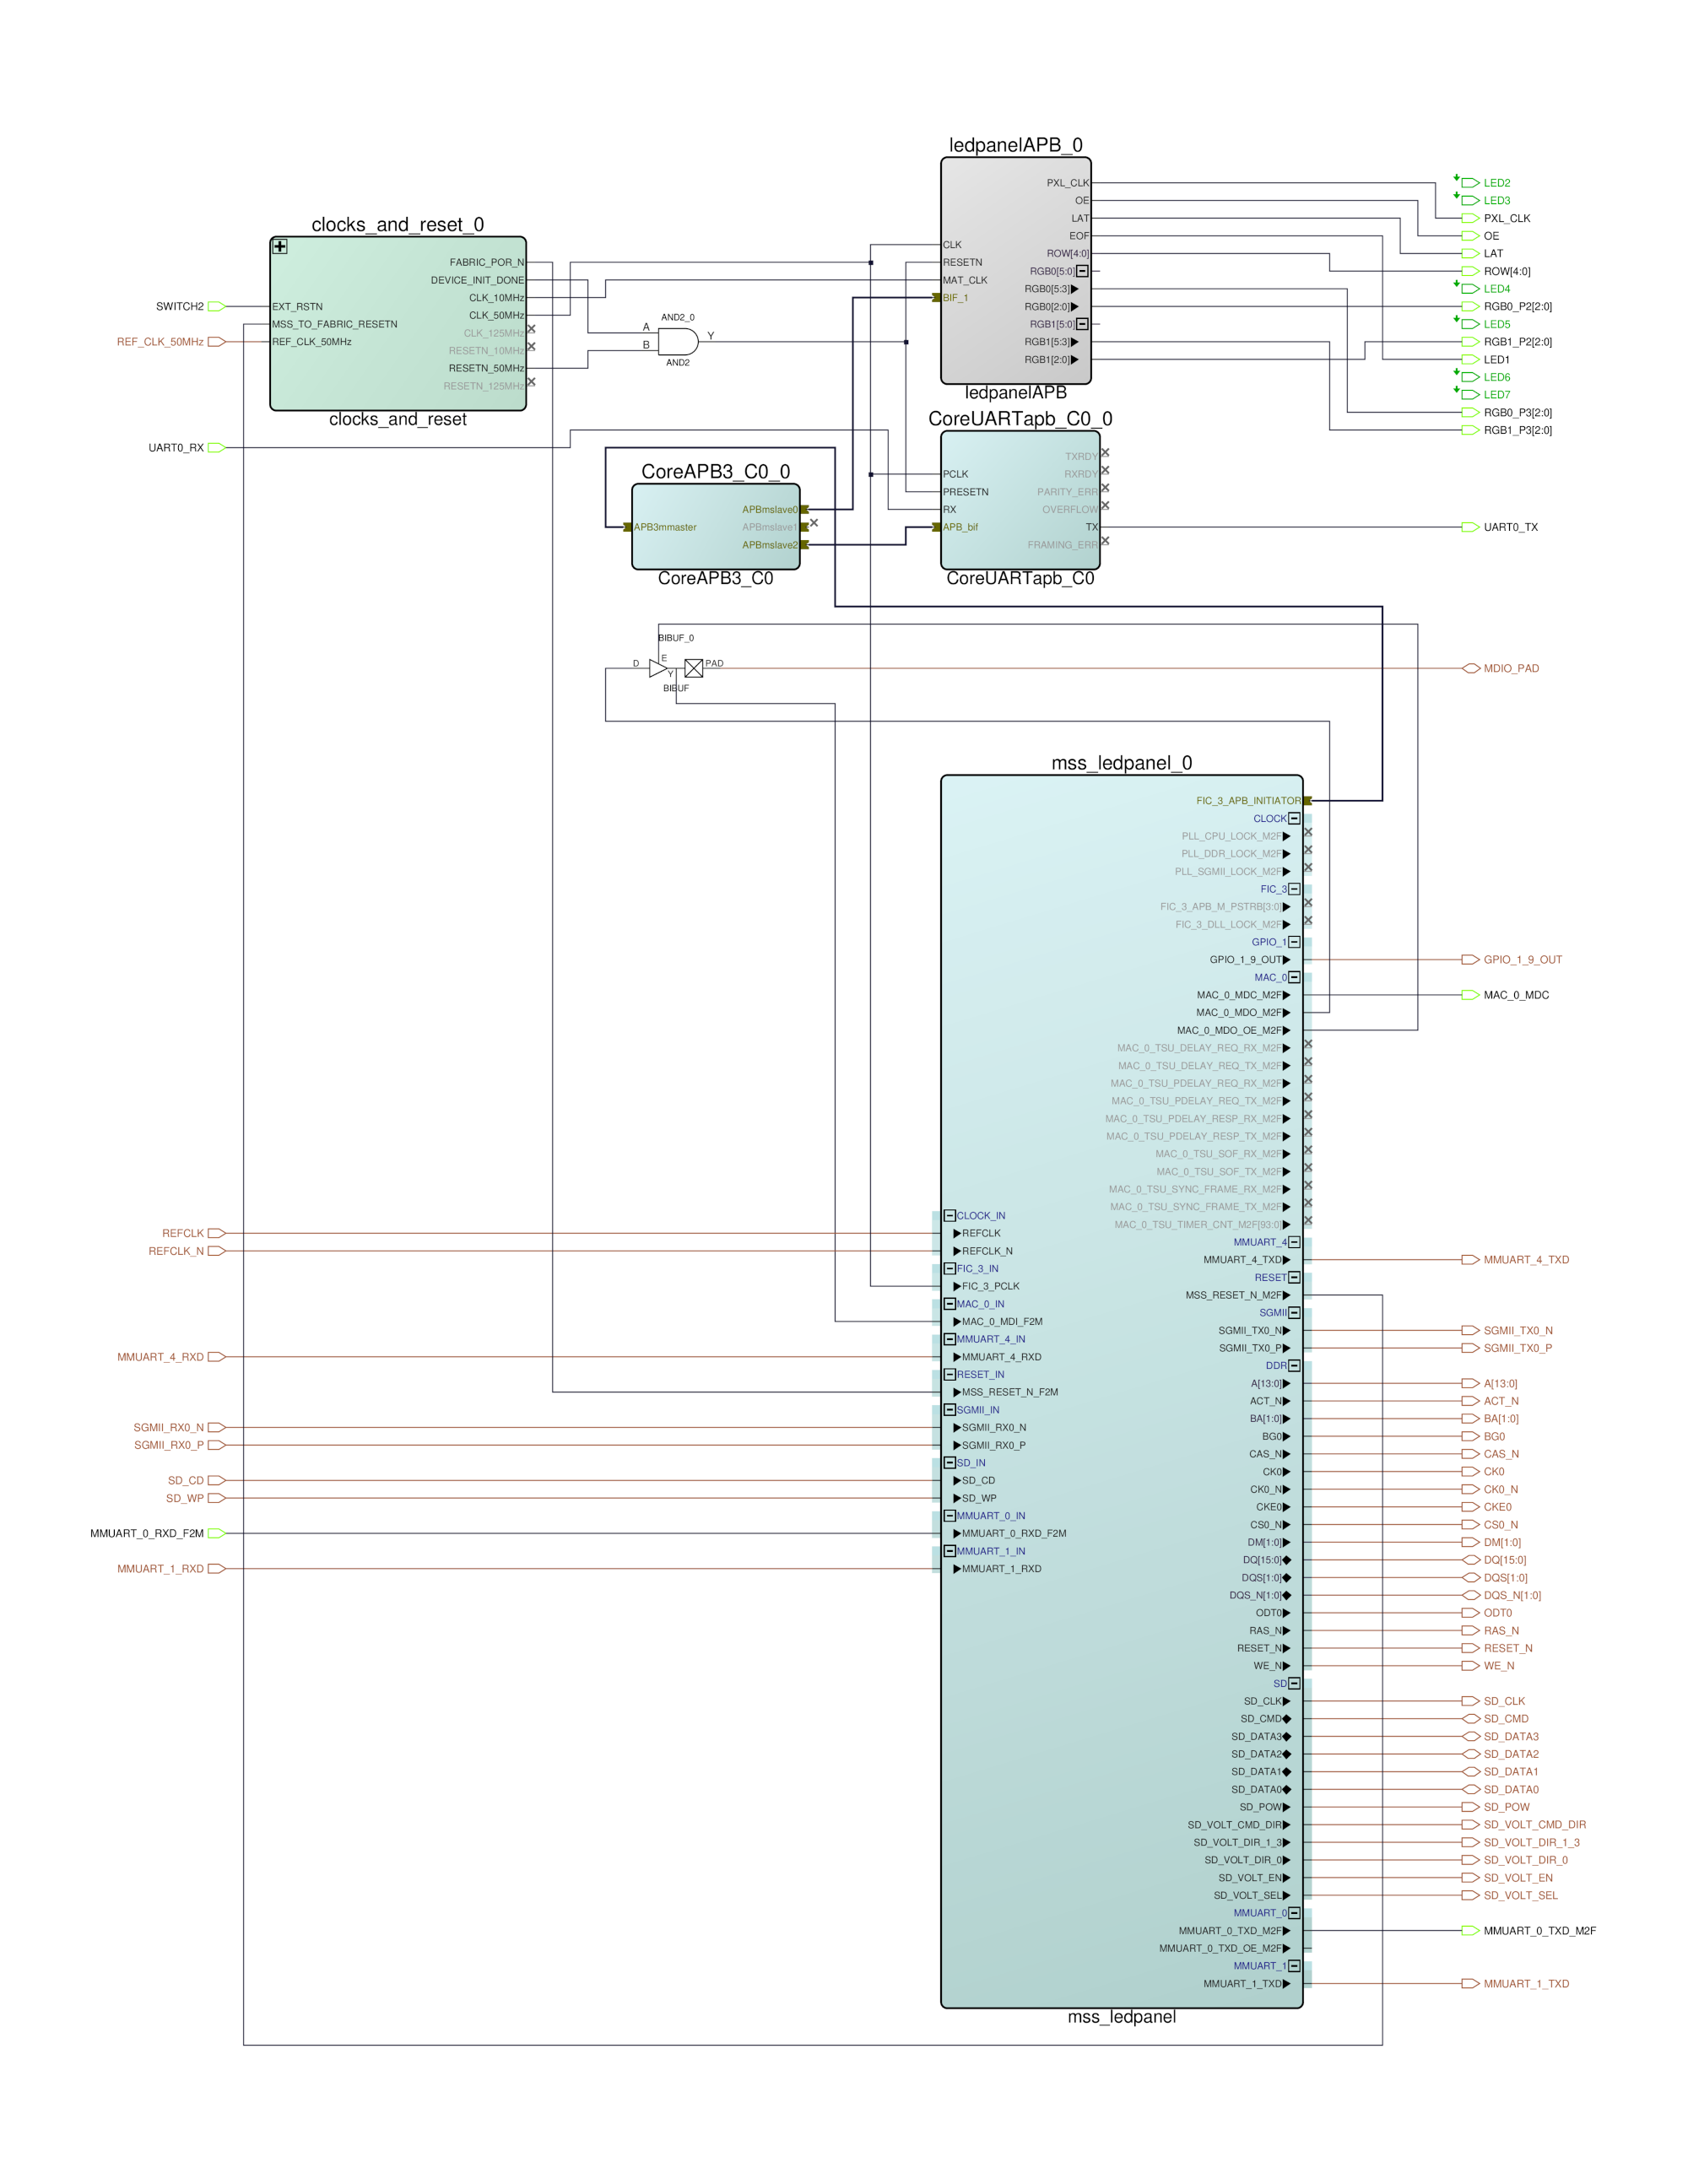Click unused X marker beside TXRDY pin
Screen dimensions: 1688x2184
1105,453
